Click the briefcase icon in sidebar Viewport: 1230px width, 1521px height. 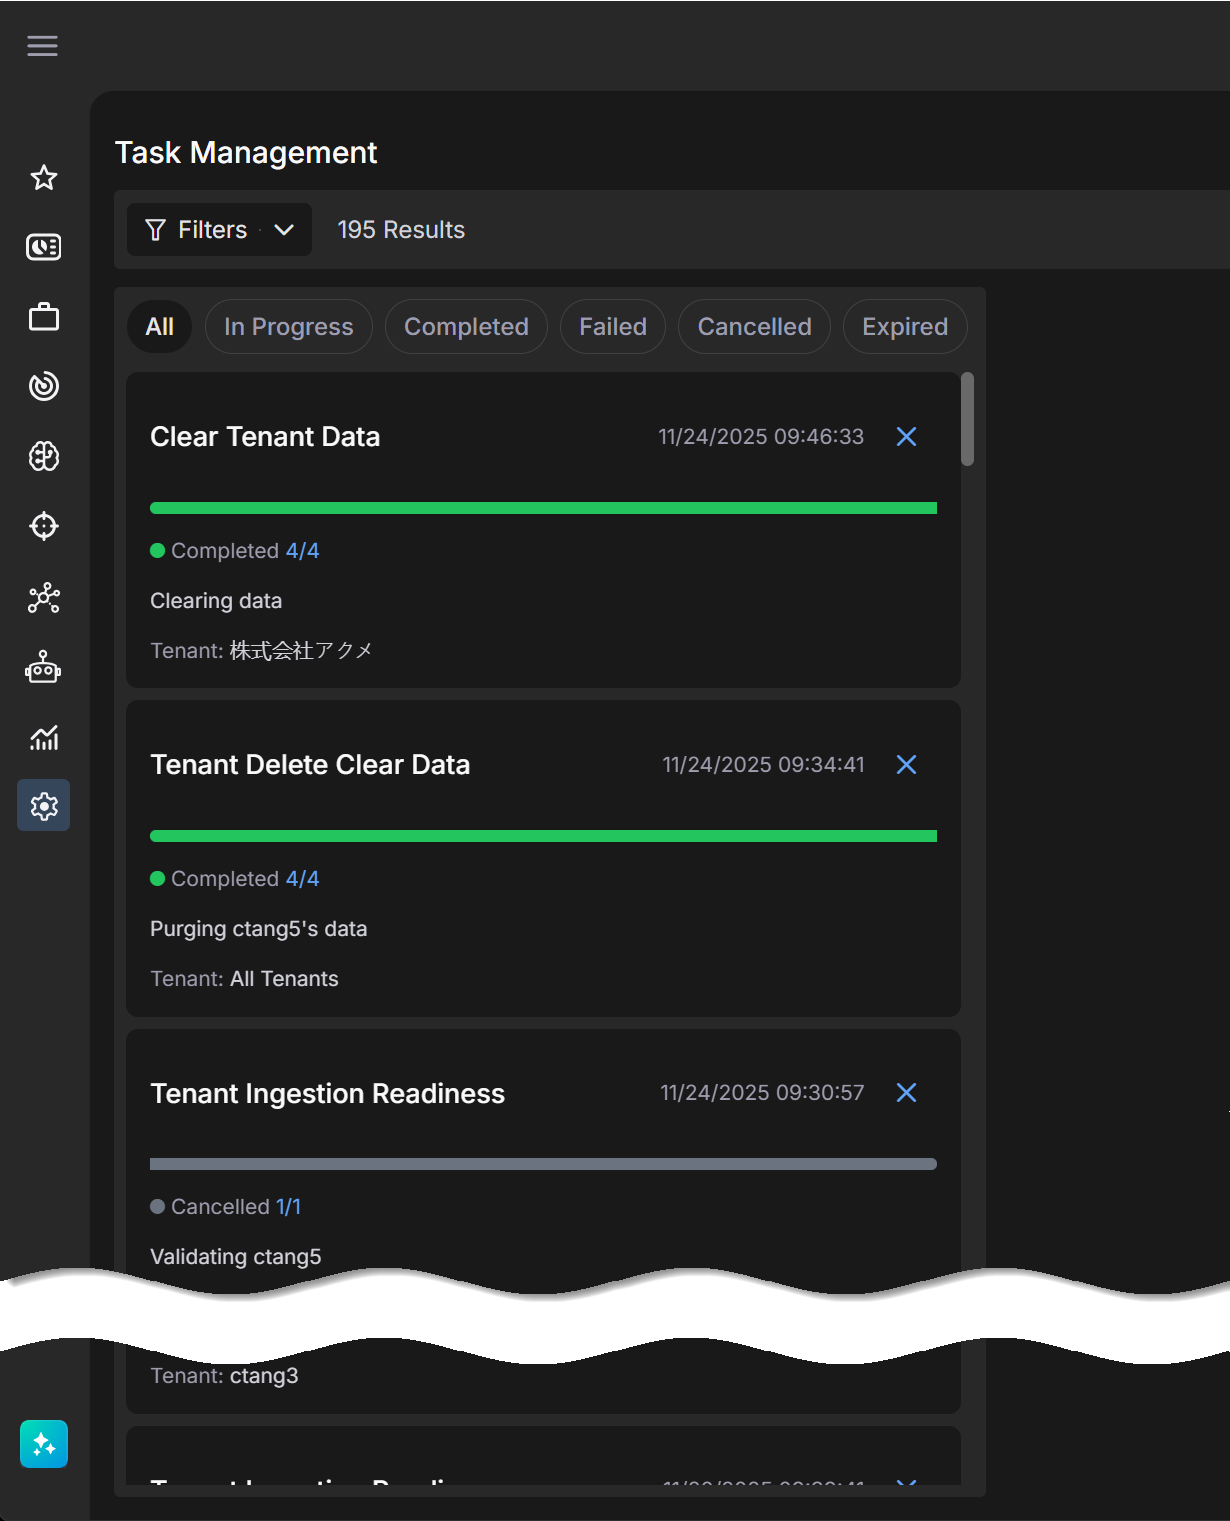pos(44,317)
